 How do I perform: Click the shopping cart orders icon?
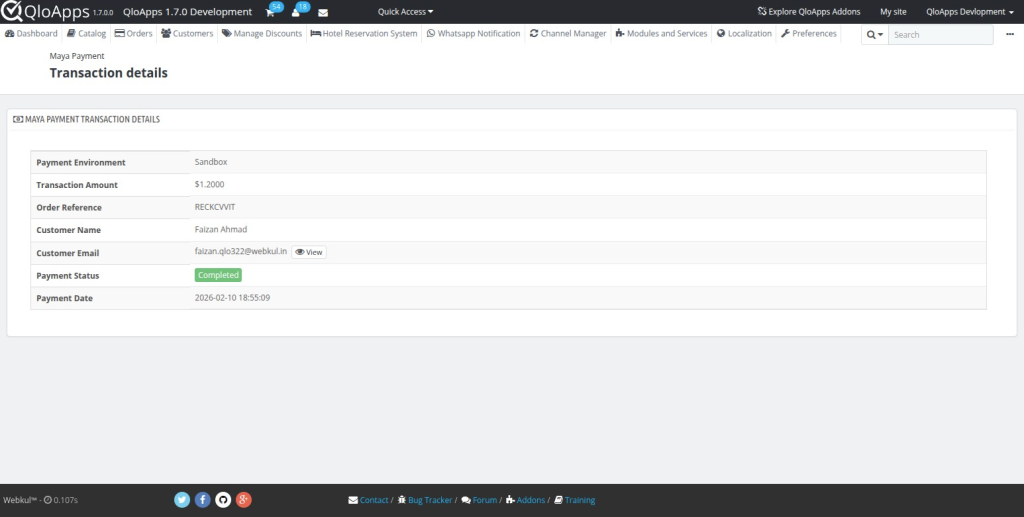click(270, 12)
